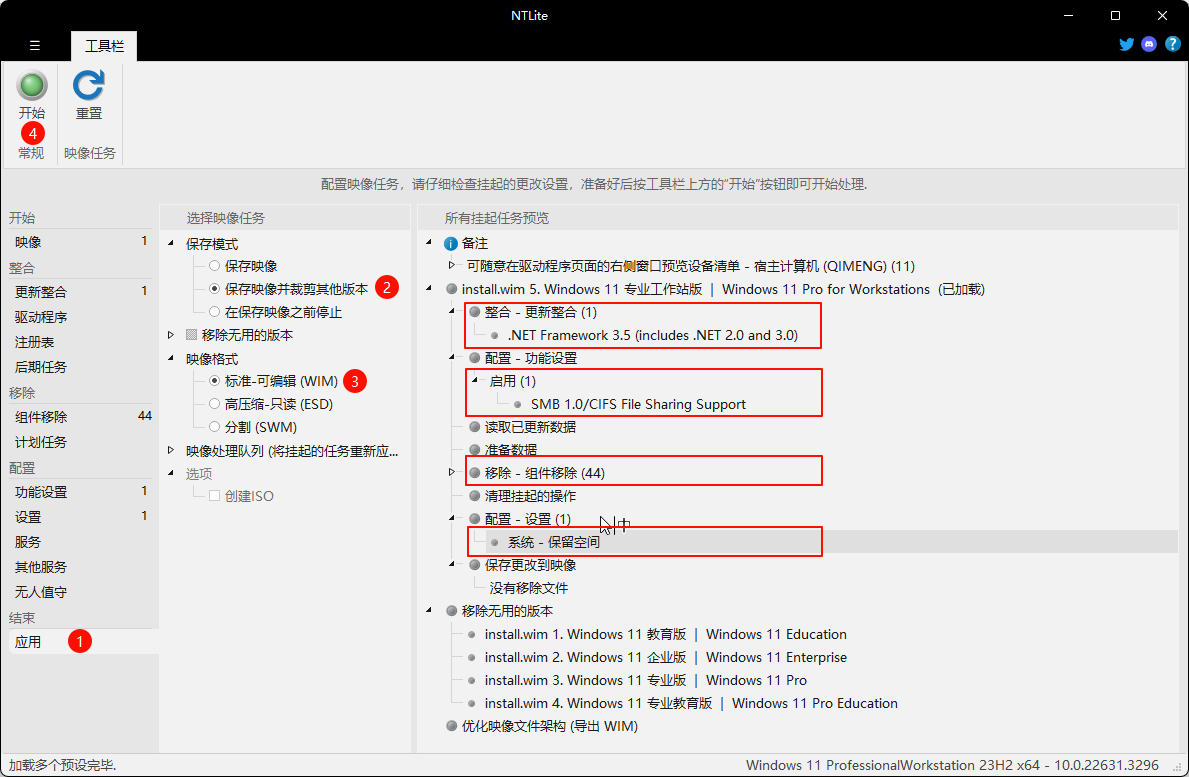Expand the 可随意在驱动程序页面 note row
The width and height of the screenshot is (1189, 777).
pyautogui.click(x=452, y=265)
